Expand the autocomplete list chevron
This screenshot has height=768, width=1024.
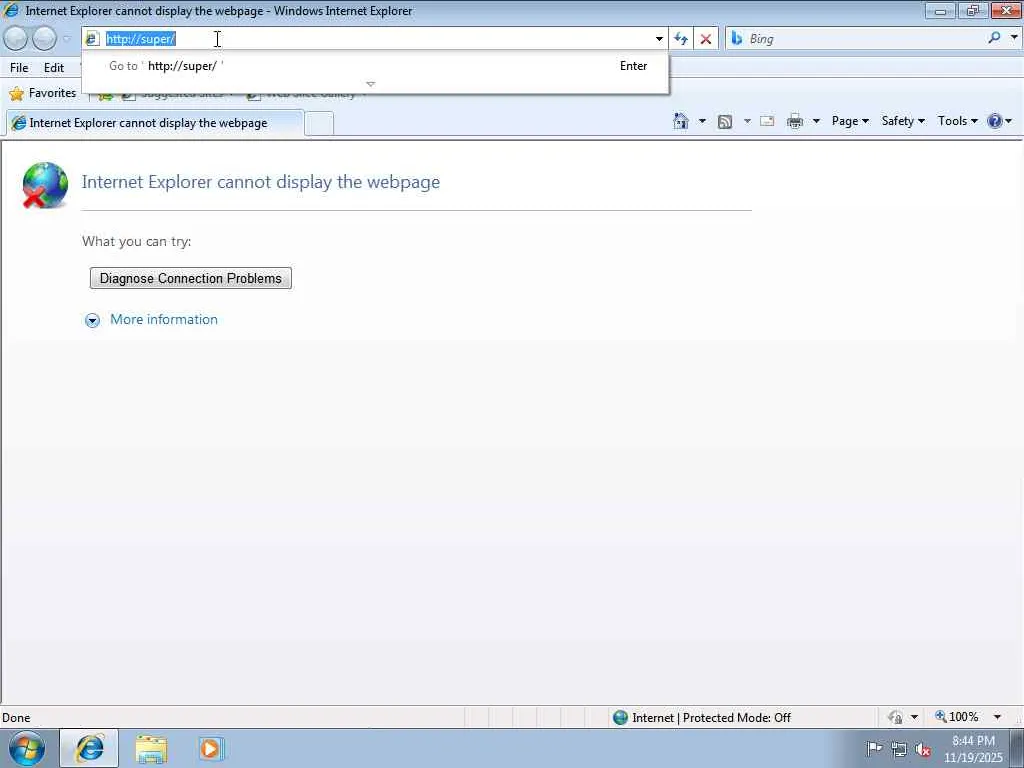(370, 84)
